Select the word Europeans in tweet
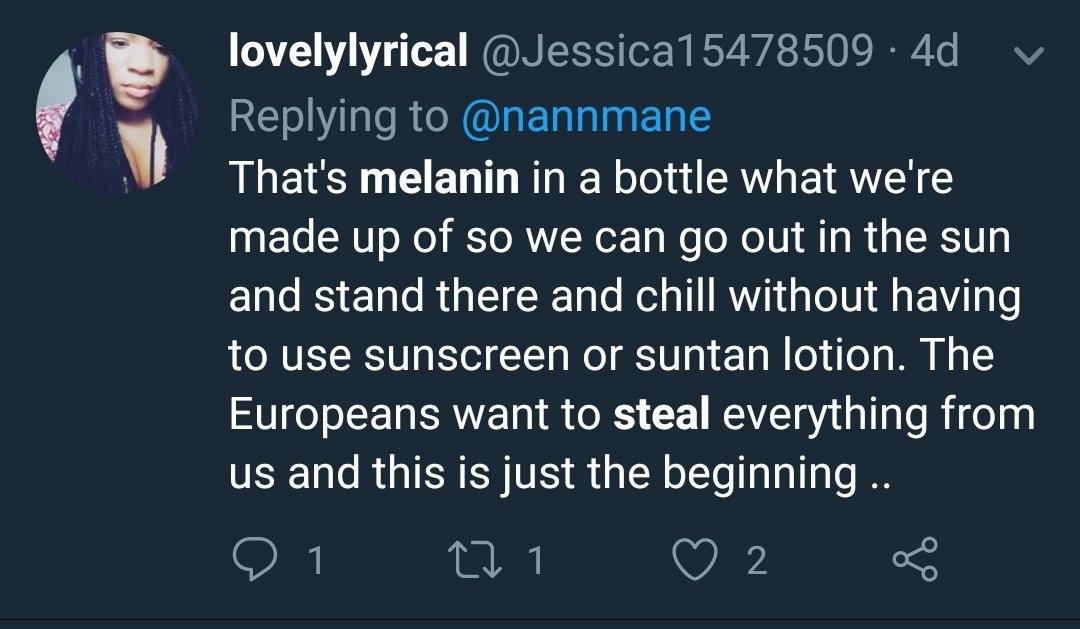This screenshot has width=1080, height=629. coord(334,415)
